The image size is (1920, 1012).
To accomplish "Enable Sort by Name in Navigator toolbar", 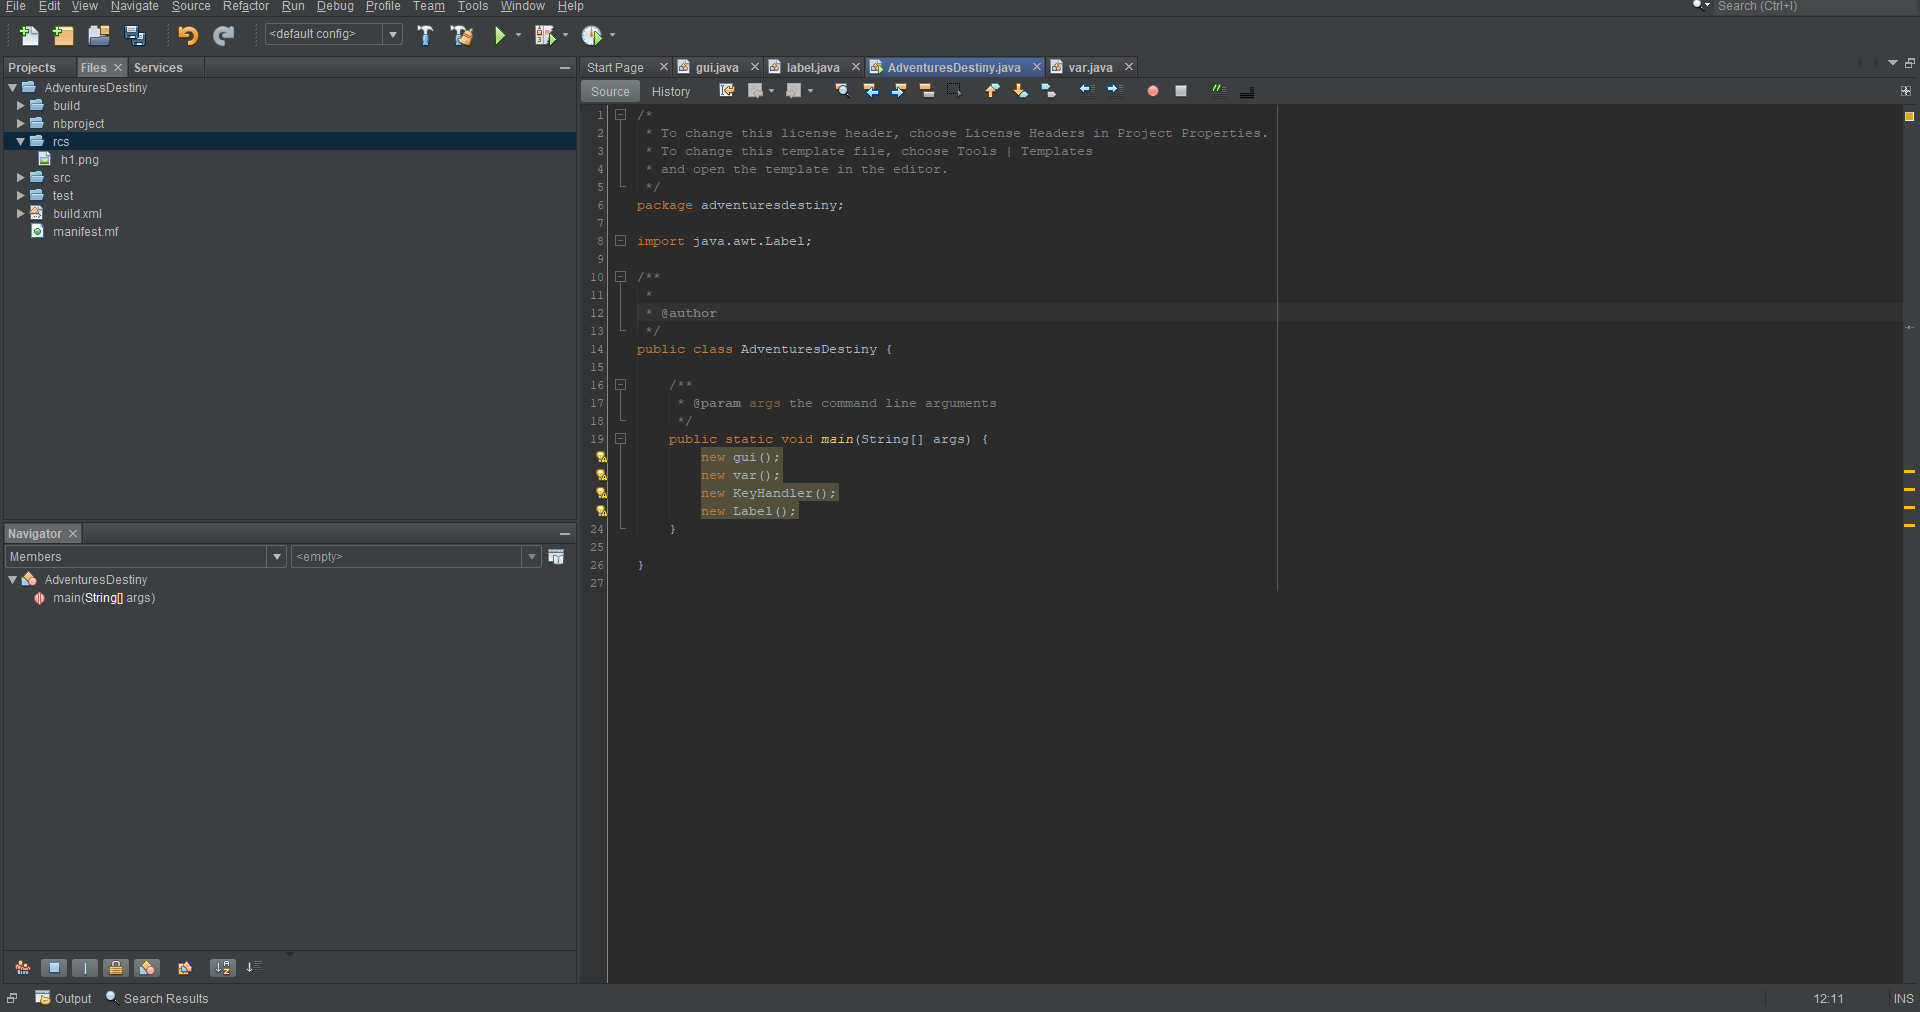I will [222, 967].
